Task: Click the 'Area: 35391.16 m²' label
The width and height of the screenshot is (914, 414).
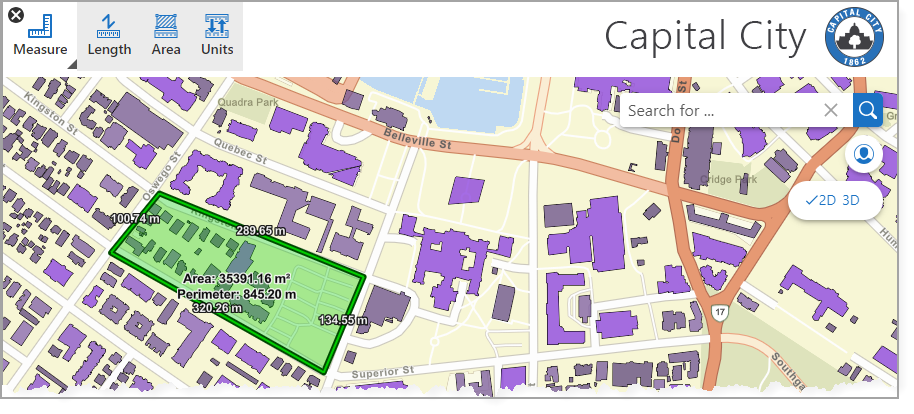Action: pyautogui.click(x=237, y=279)
